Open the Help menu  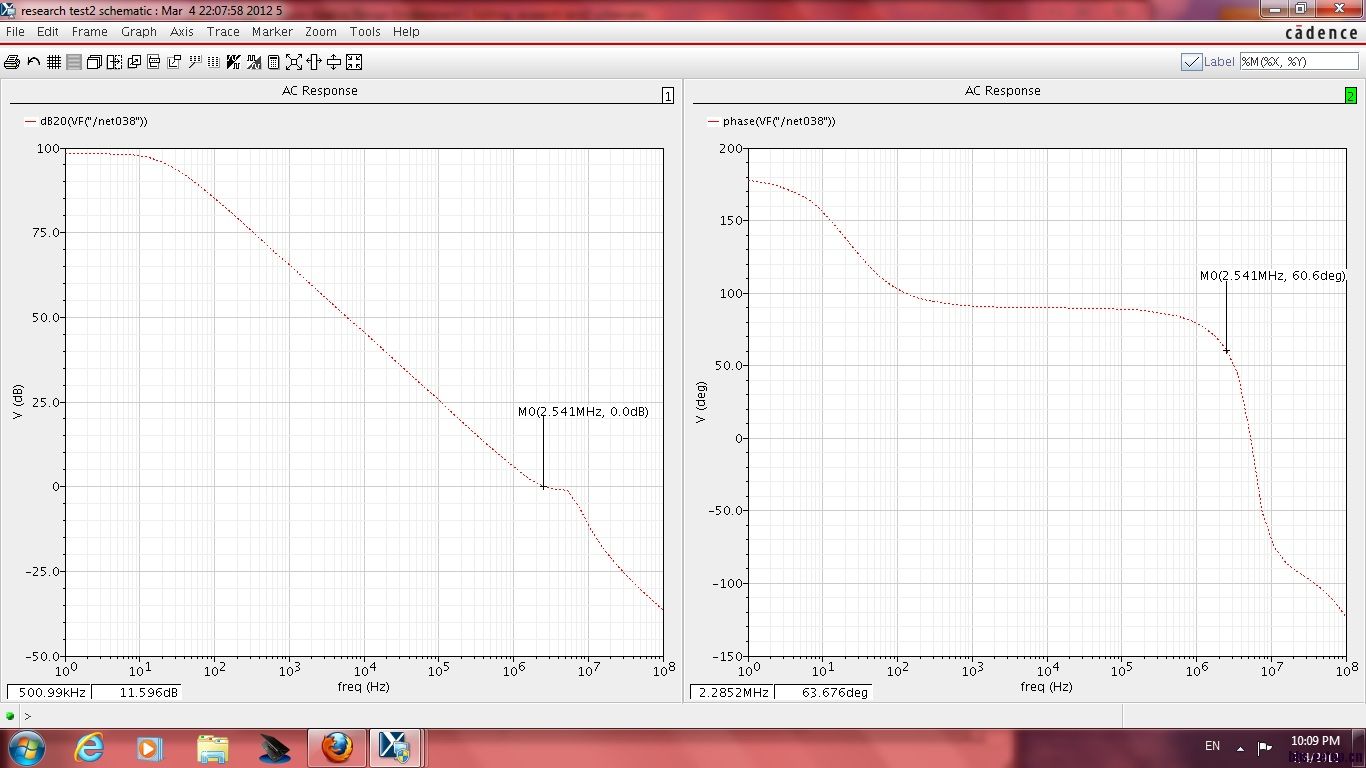[x=406, y=32]
